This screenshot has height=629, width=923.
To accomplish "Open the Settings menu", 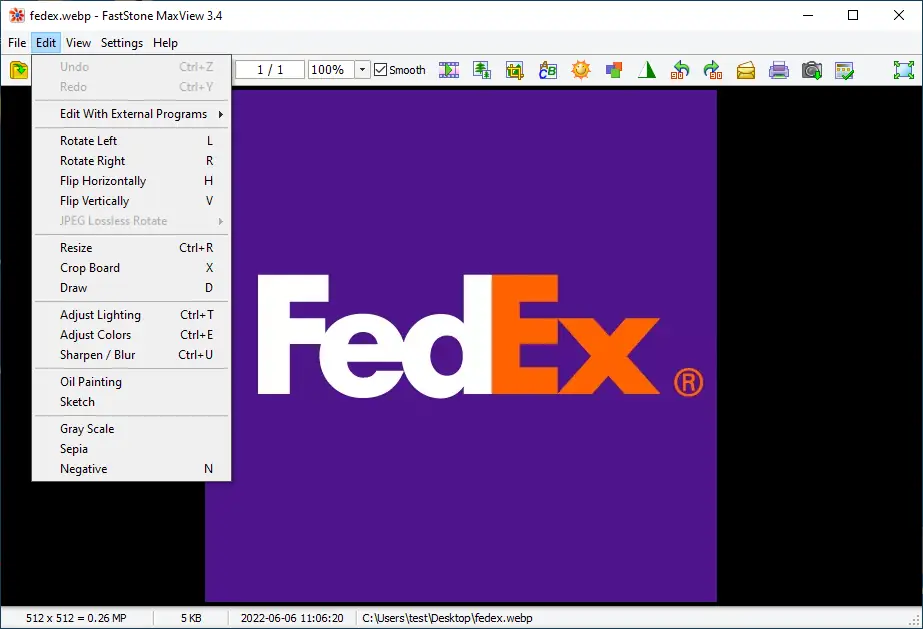I will (x=122, y=43).
